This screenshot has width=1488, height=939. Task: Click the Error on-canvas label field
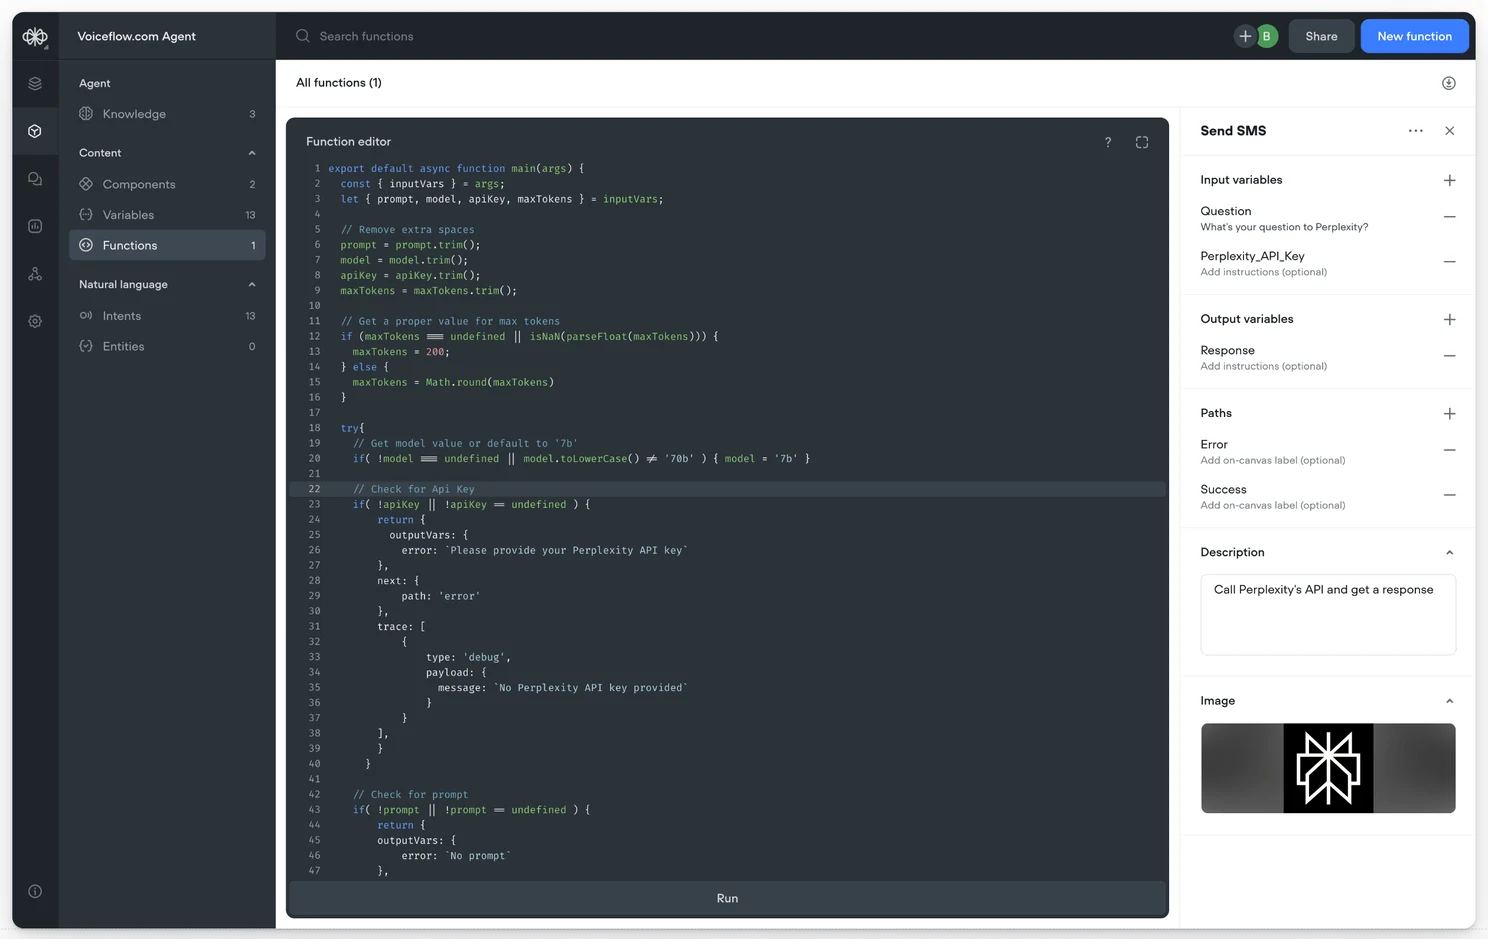point(1273,460)
